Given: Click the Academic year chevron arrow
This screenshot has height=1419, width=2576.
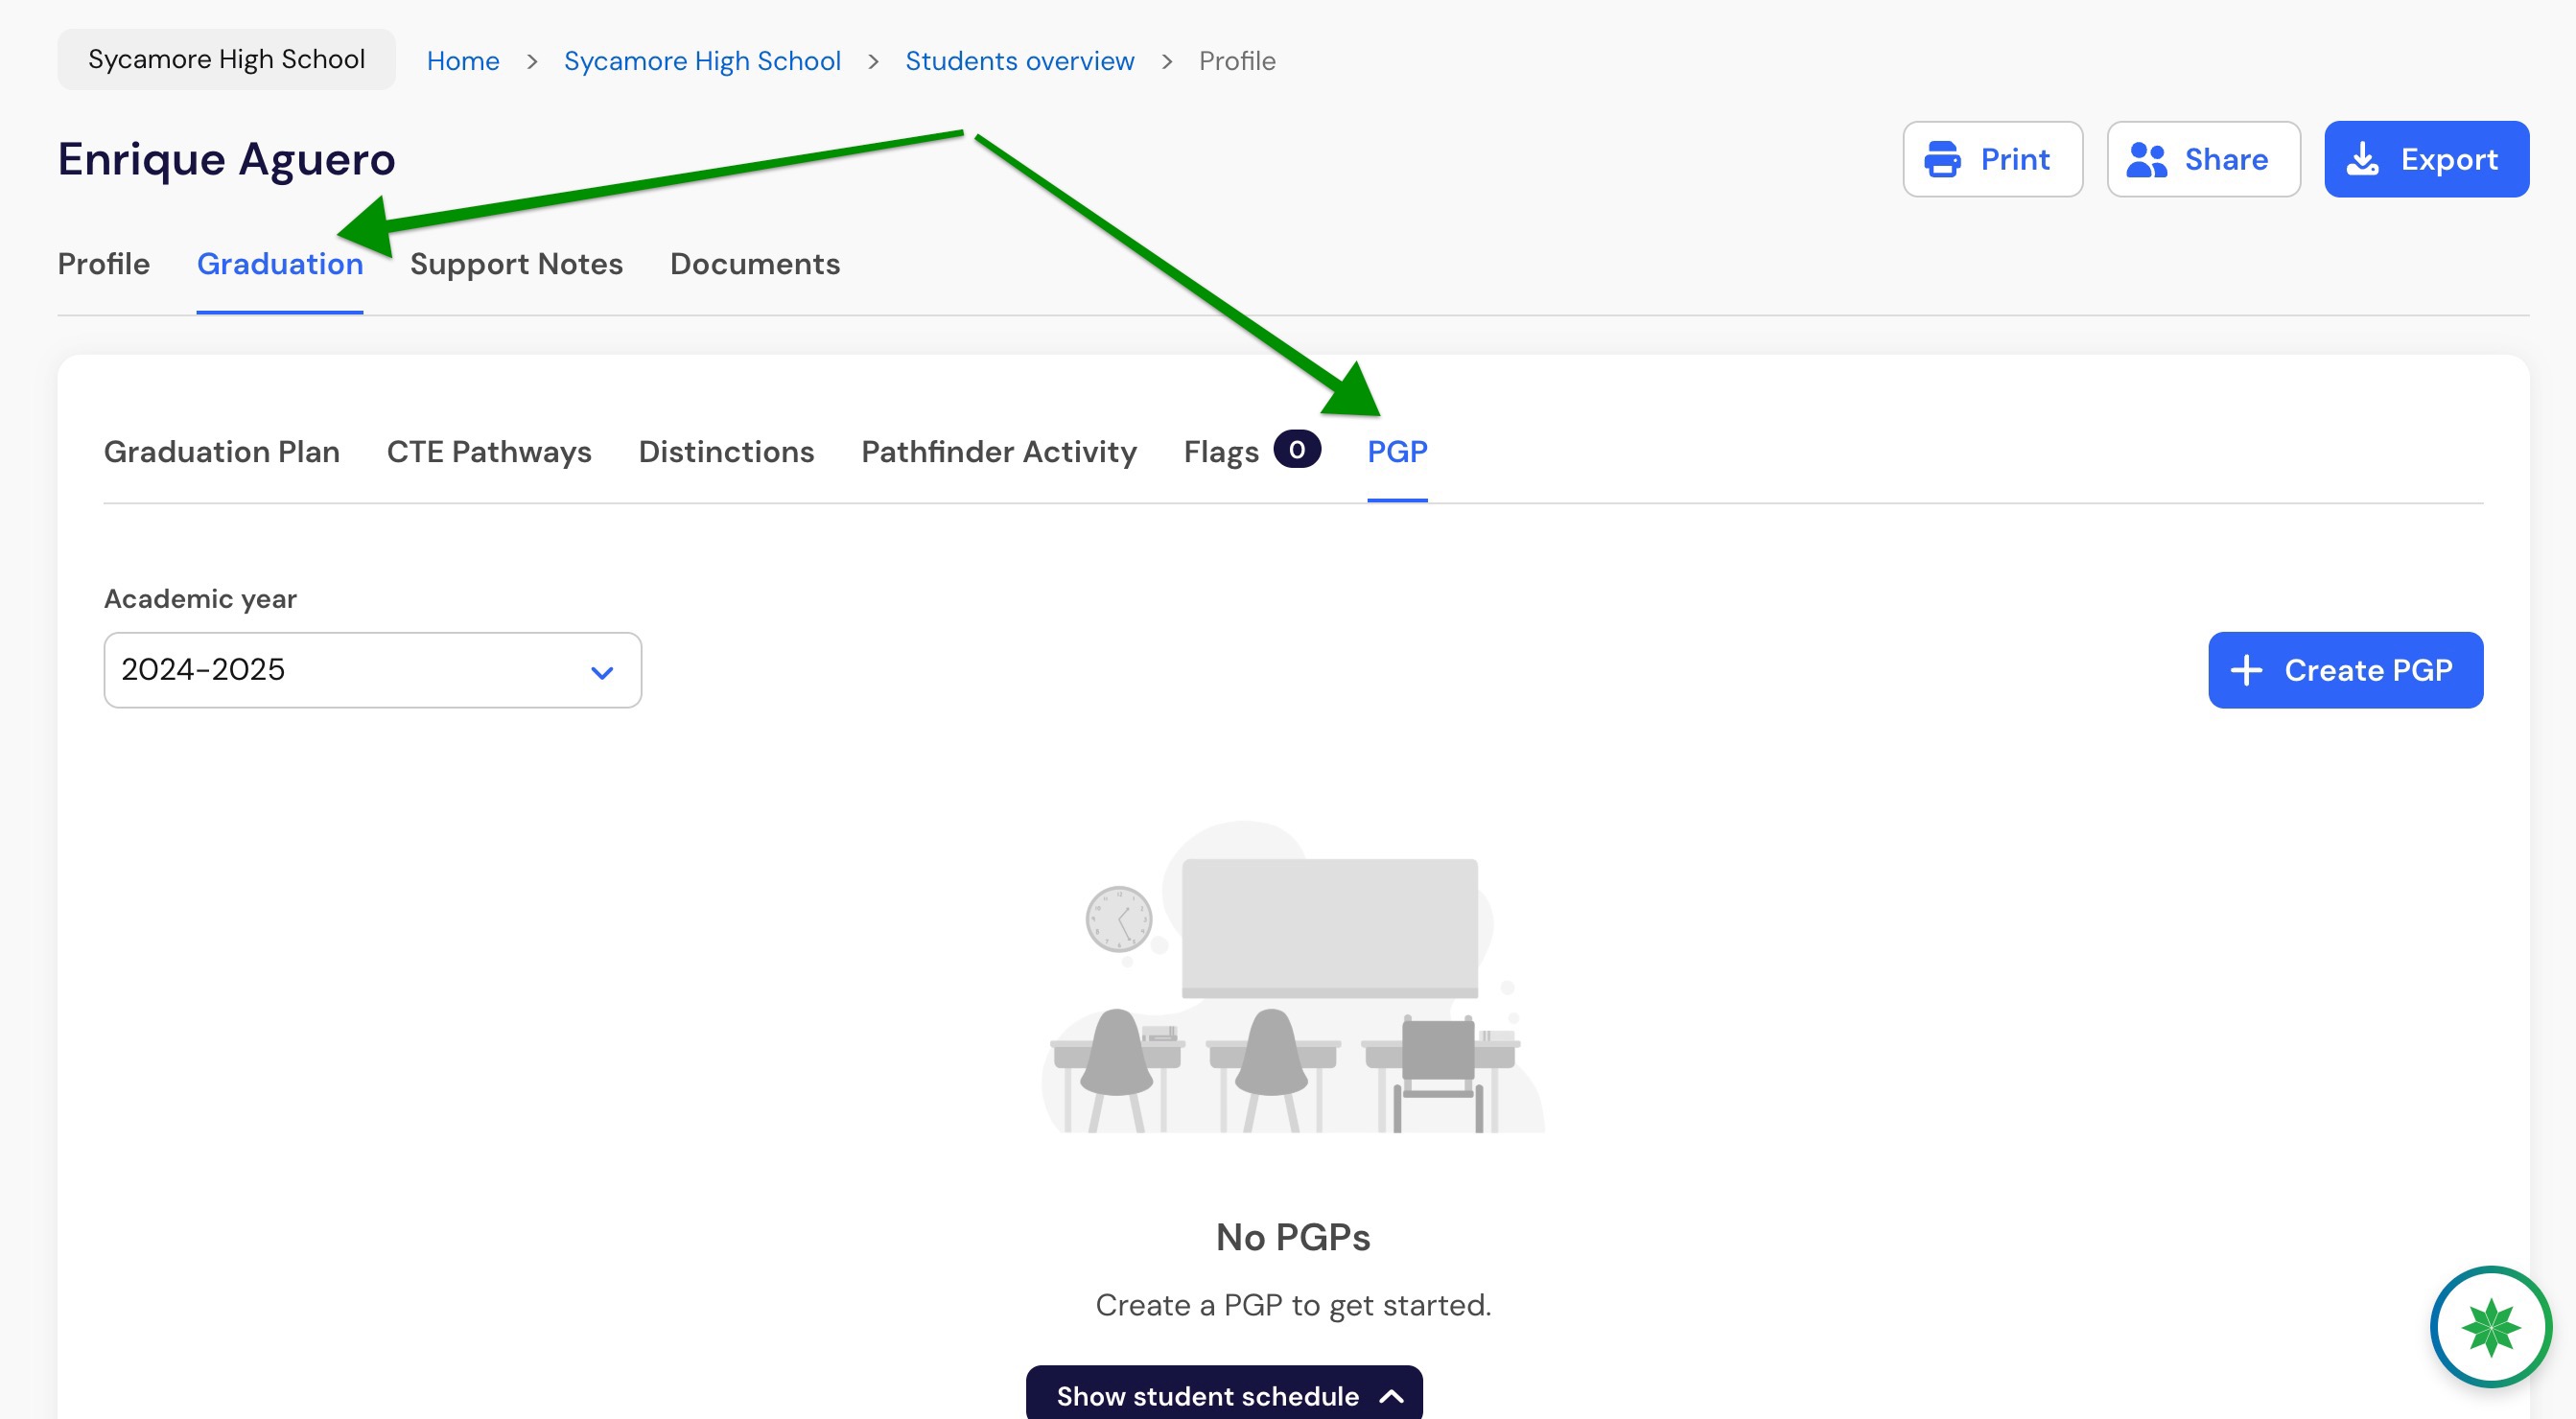Looking at the screenshot, I should [602, 672].
